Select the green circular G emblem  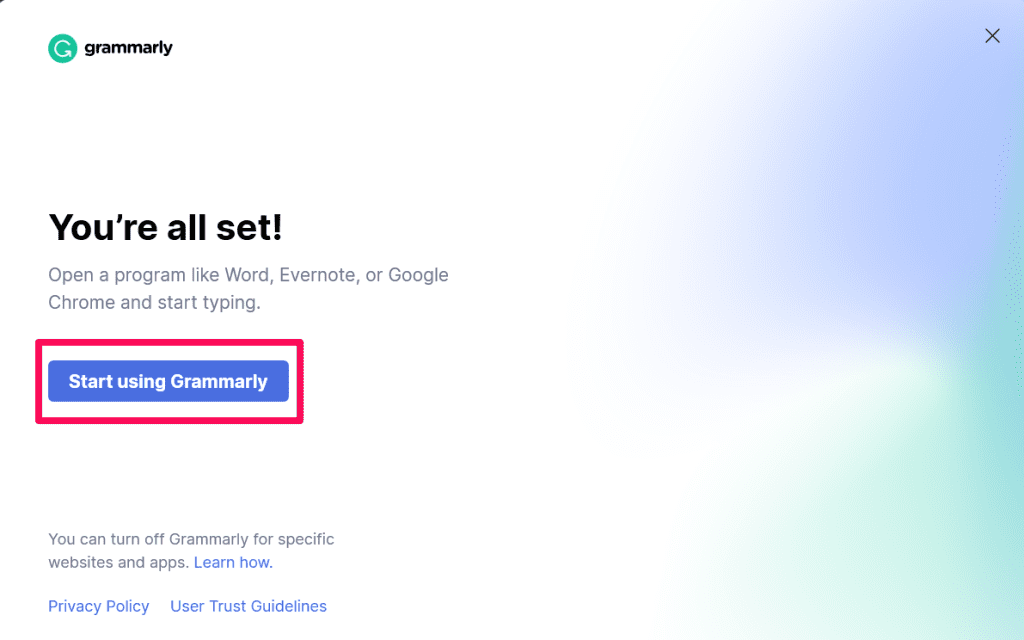click(62, 47)
